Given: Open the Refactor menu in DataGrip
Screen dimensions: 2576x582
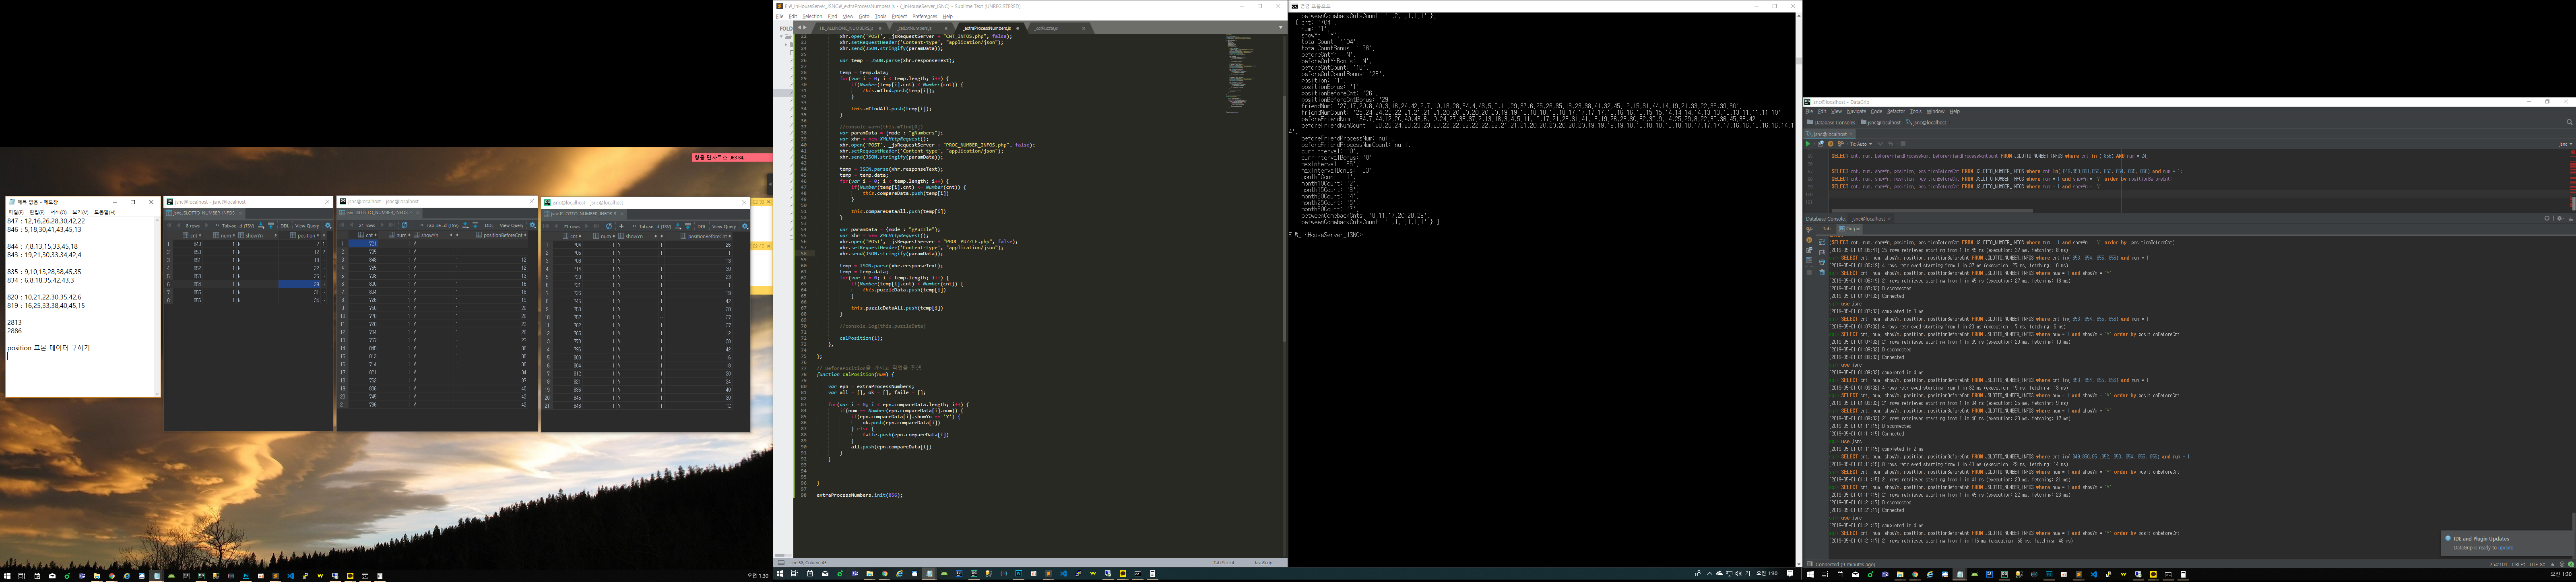Looking at the screenshot, I should [x=1896, y=111].
